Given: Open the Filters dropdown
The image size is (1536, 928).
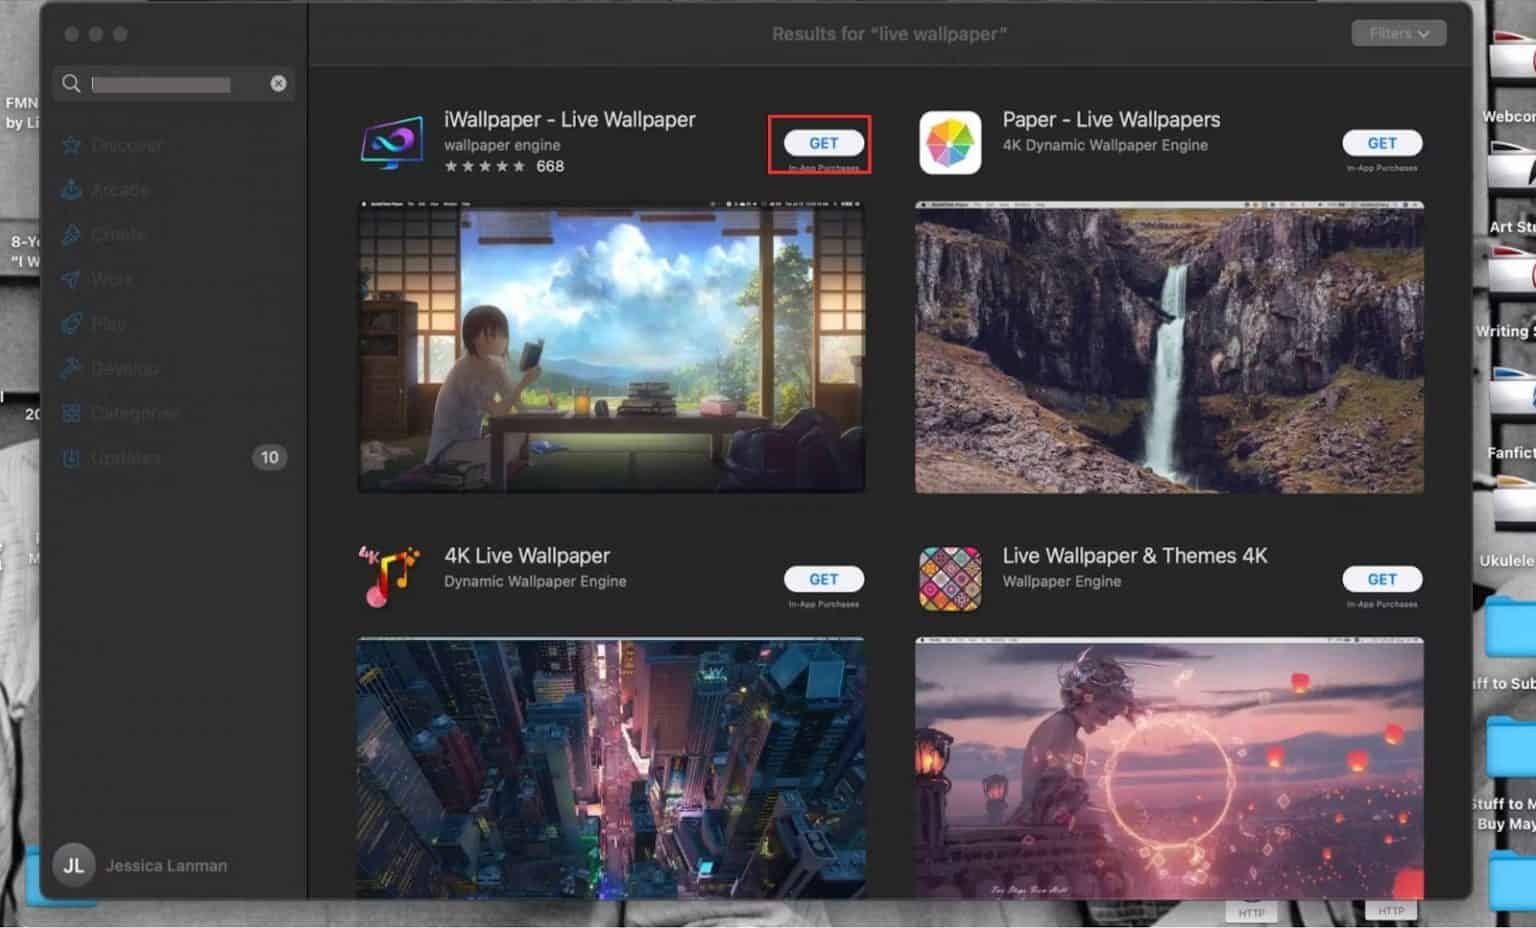Looking at the screenshot, I should (1398, 34).
